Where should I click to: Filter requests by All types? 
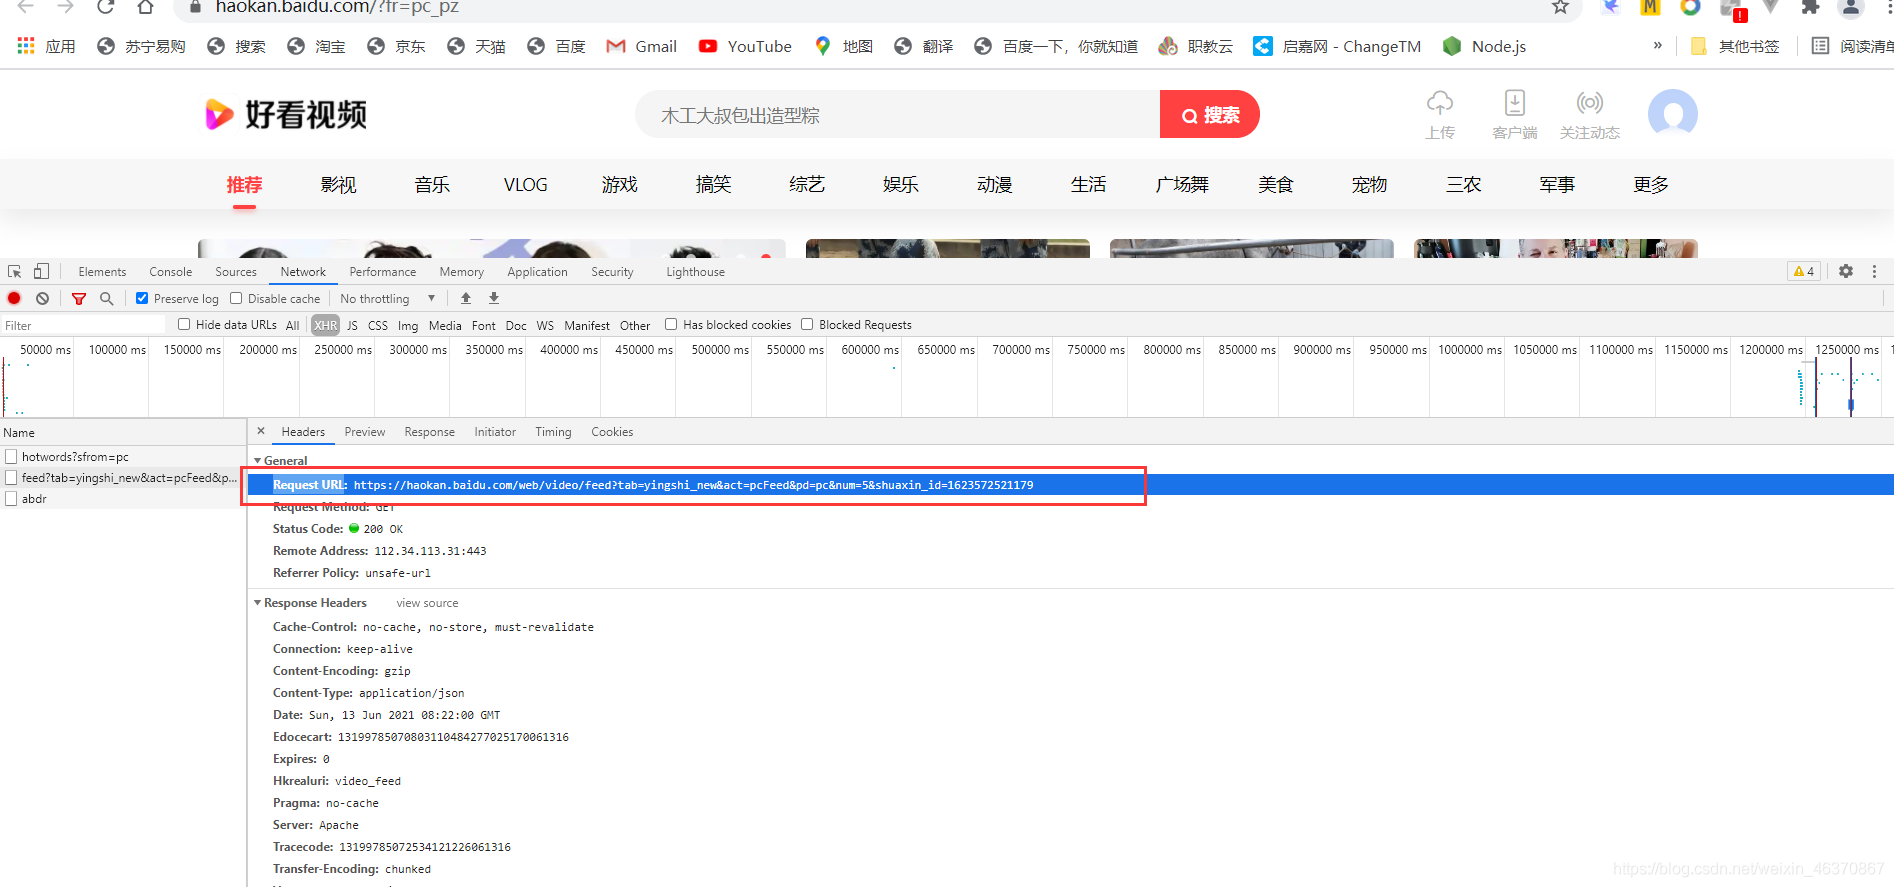tap(292, 325)
